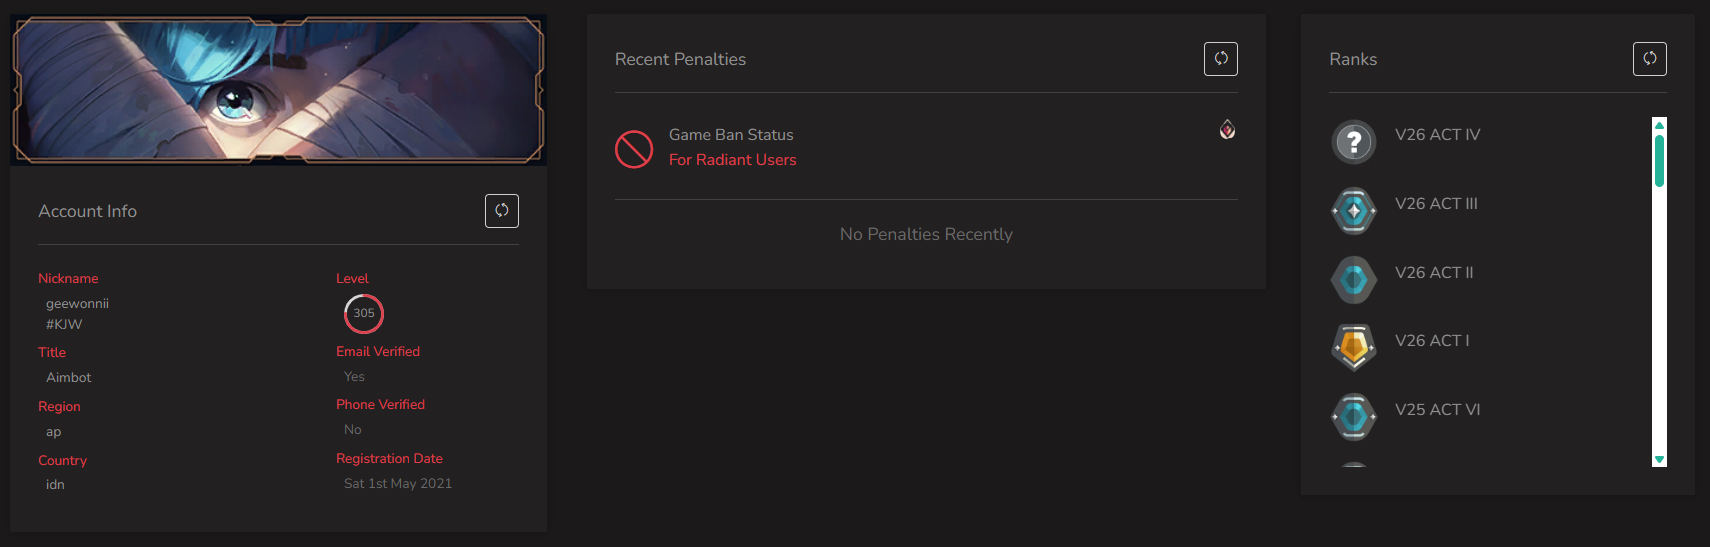This screenshot has width=1710, height=547.
Task: Select the V26 ACT I entry label
Action: (1432, 340)
